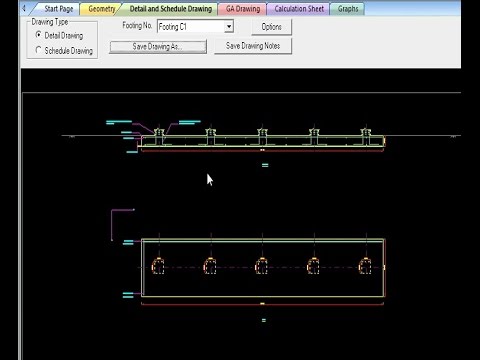This screenshot has height=360, width=480.
Task: Open the Start Page tab
Action: point(58,9)
